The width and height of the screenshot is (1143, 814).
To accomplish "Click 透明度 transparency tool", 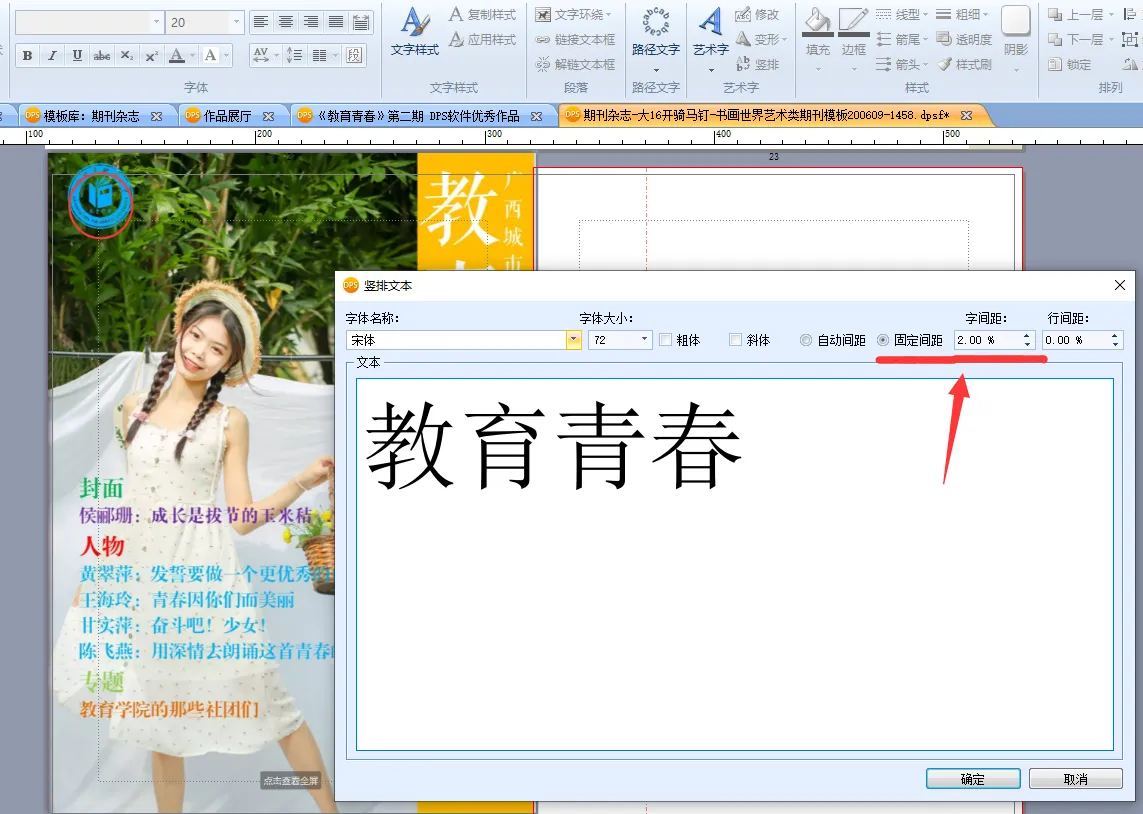I will point(964,39).
